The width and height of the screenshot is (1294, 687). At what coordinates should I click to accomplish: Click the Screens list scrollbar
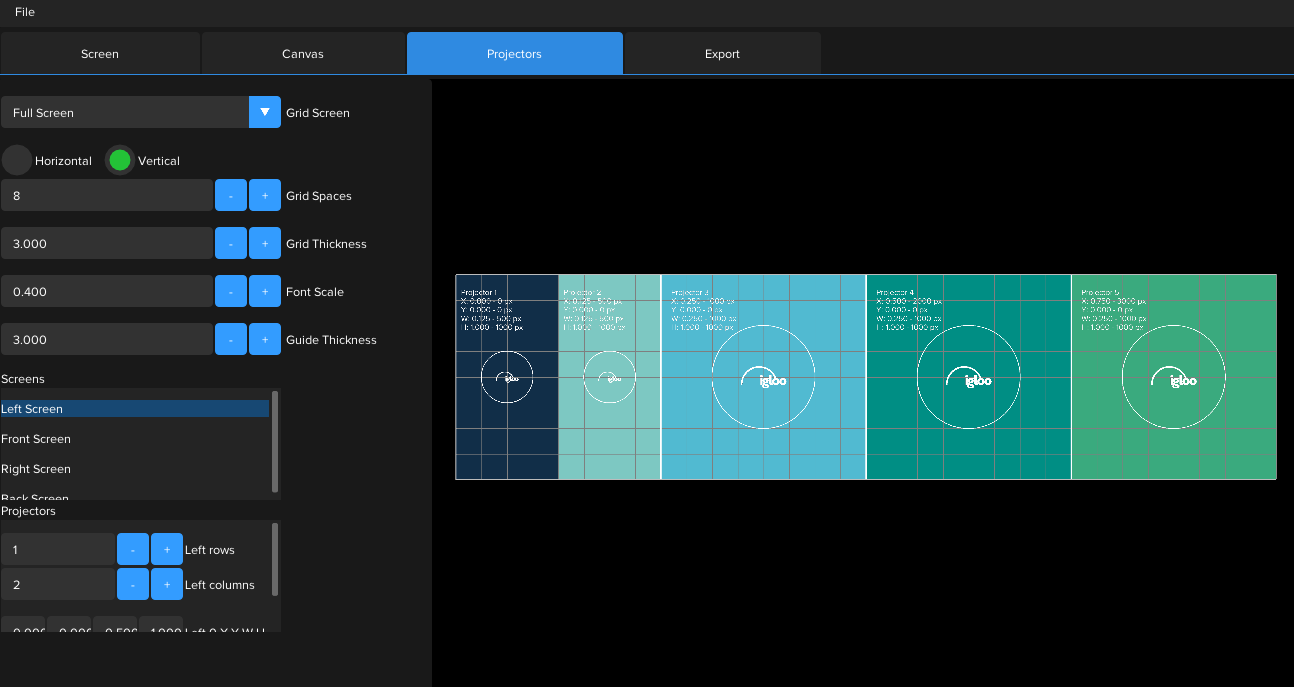[275, 441]
